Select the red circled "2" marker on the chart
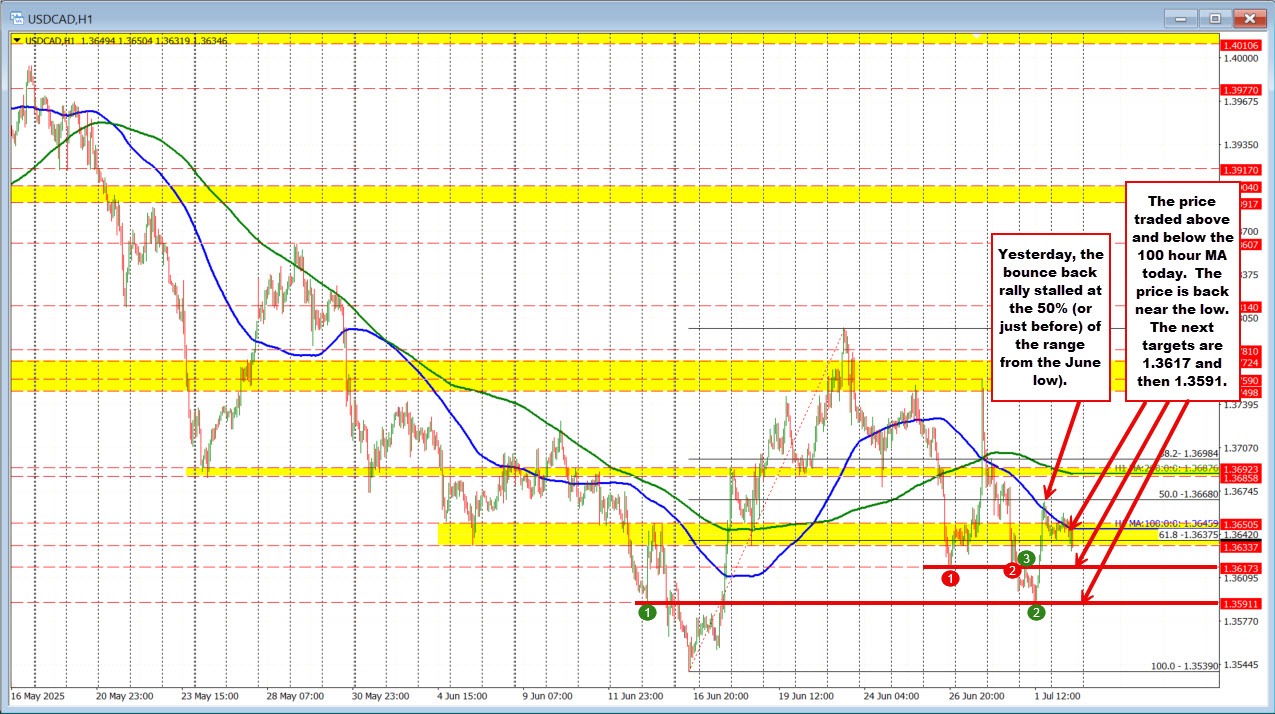This screenshot has height=714, width=1275. pos(1012,570)
